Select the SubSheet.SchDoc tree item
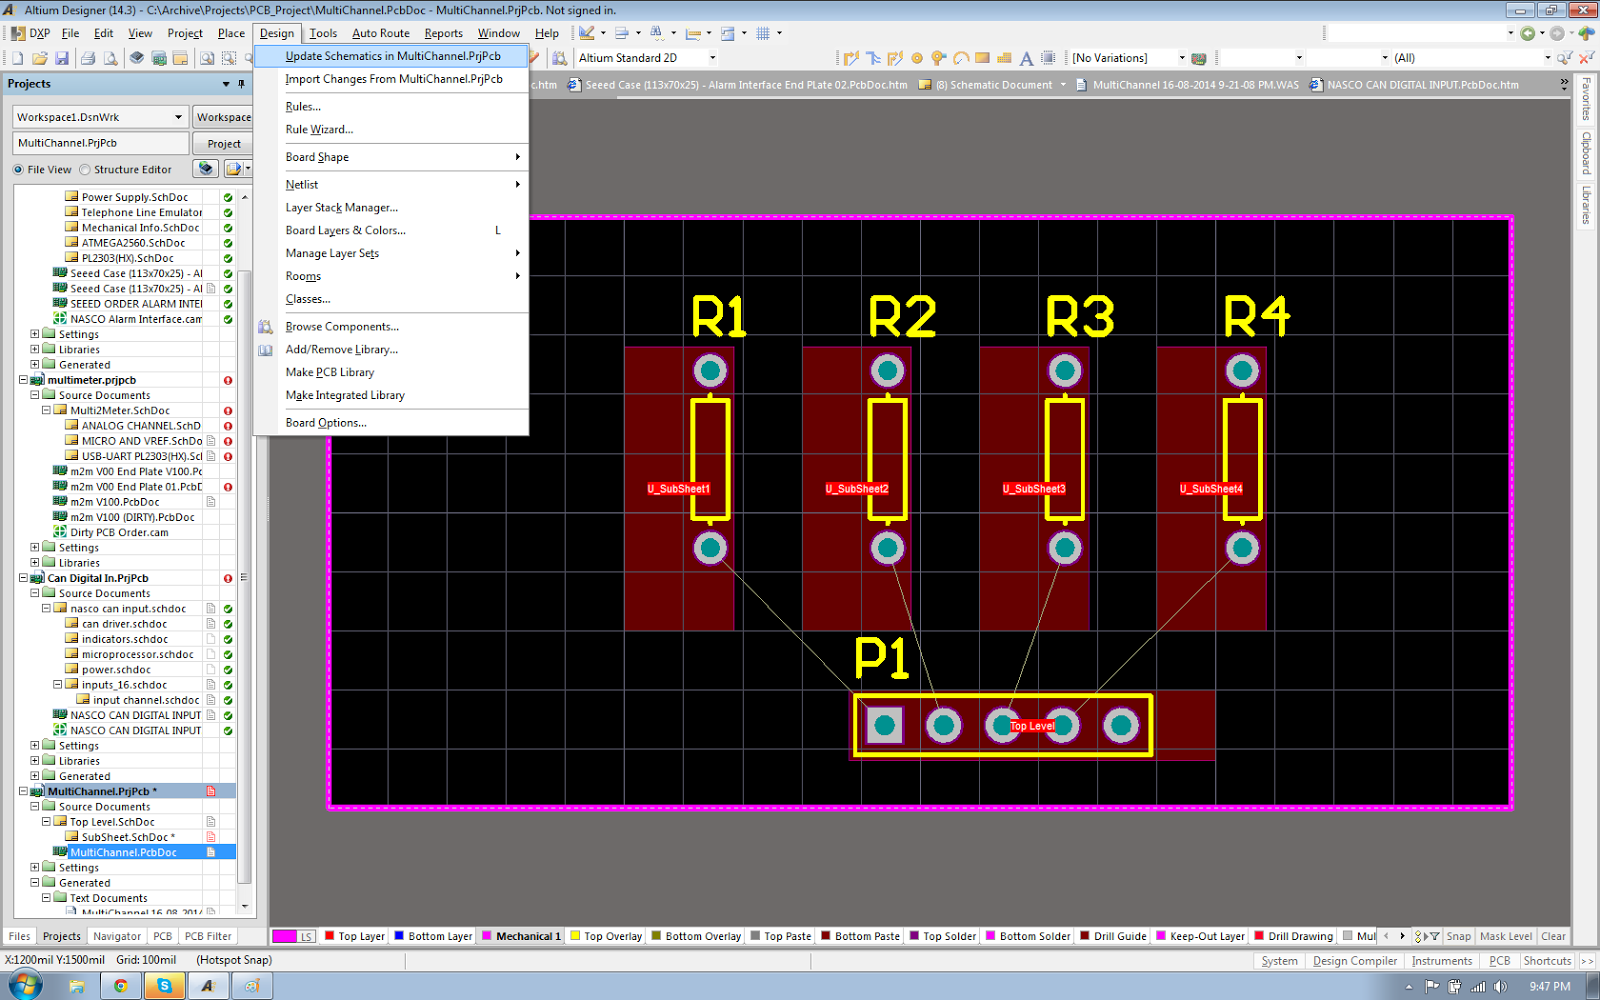This screenshot has height=1000, width=1600. point(128,837)
